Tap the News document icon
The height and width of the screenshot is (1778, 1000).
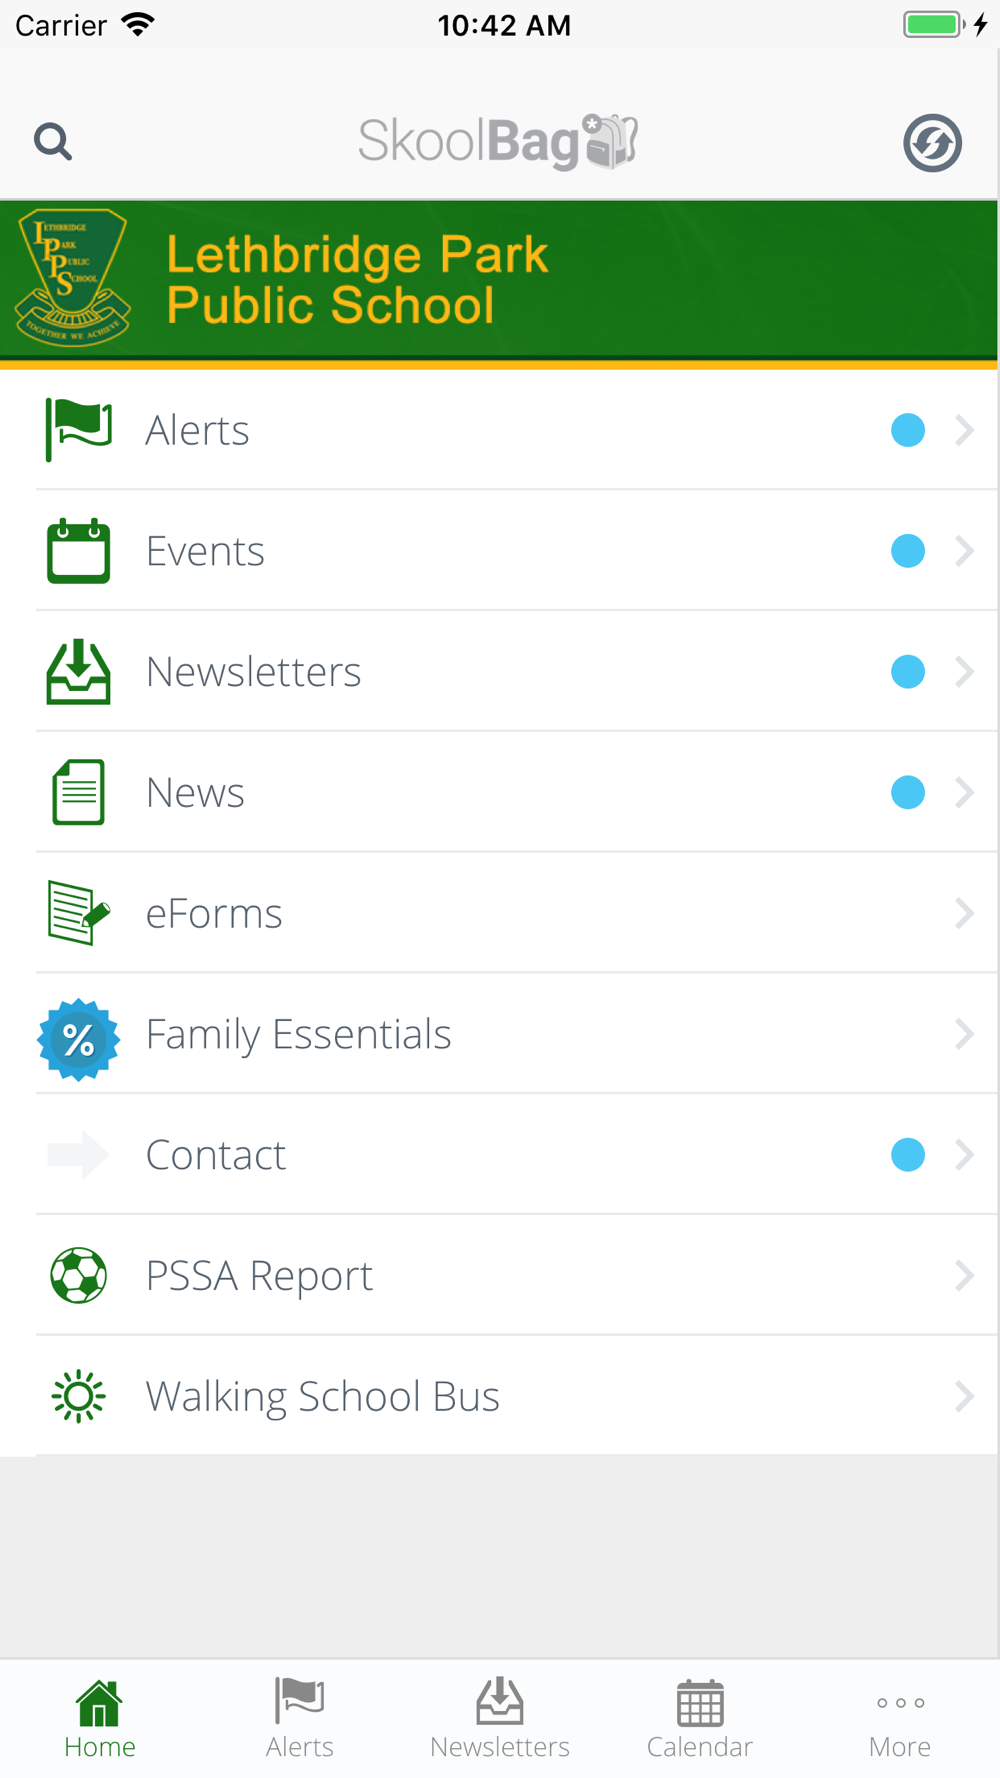(78, 792)
